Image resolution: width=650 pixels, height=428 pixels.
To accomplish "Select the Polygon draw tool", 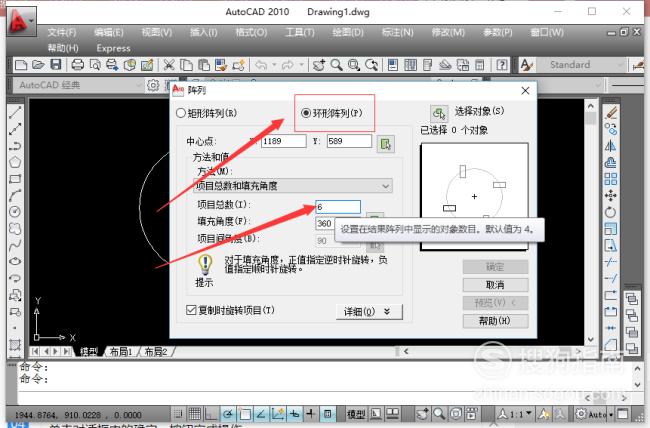I will tap(15, 162).
